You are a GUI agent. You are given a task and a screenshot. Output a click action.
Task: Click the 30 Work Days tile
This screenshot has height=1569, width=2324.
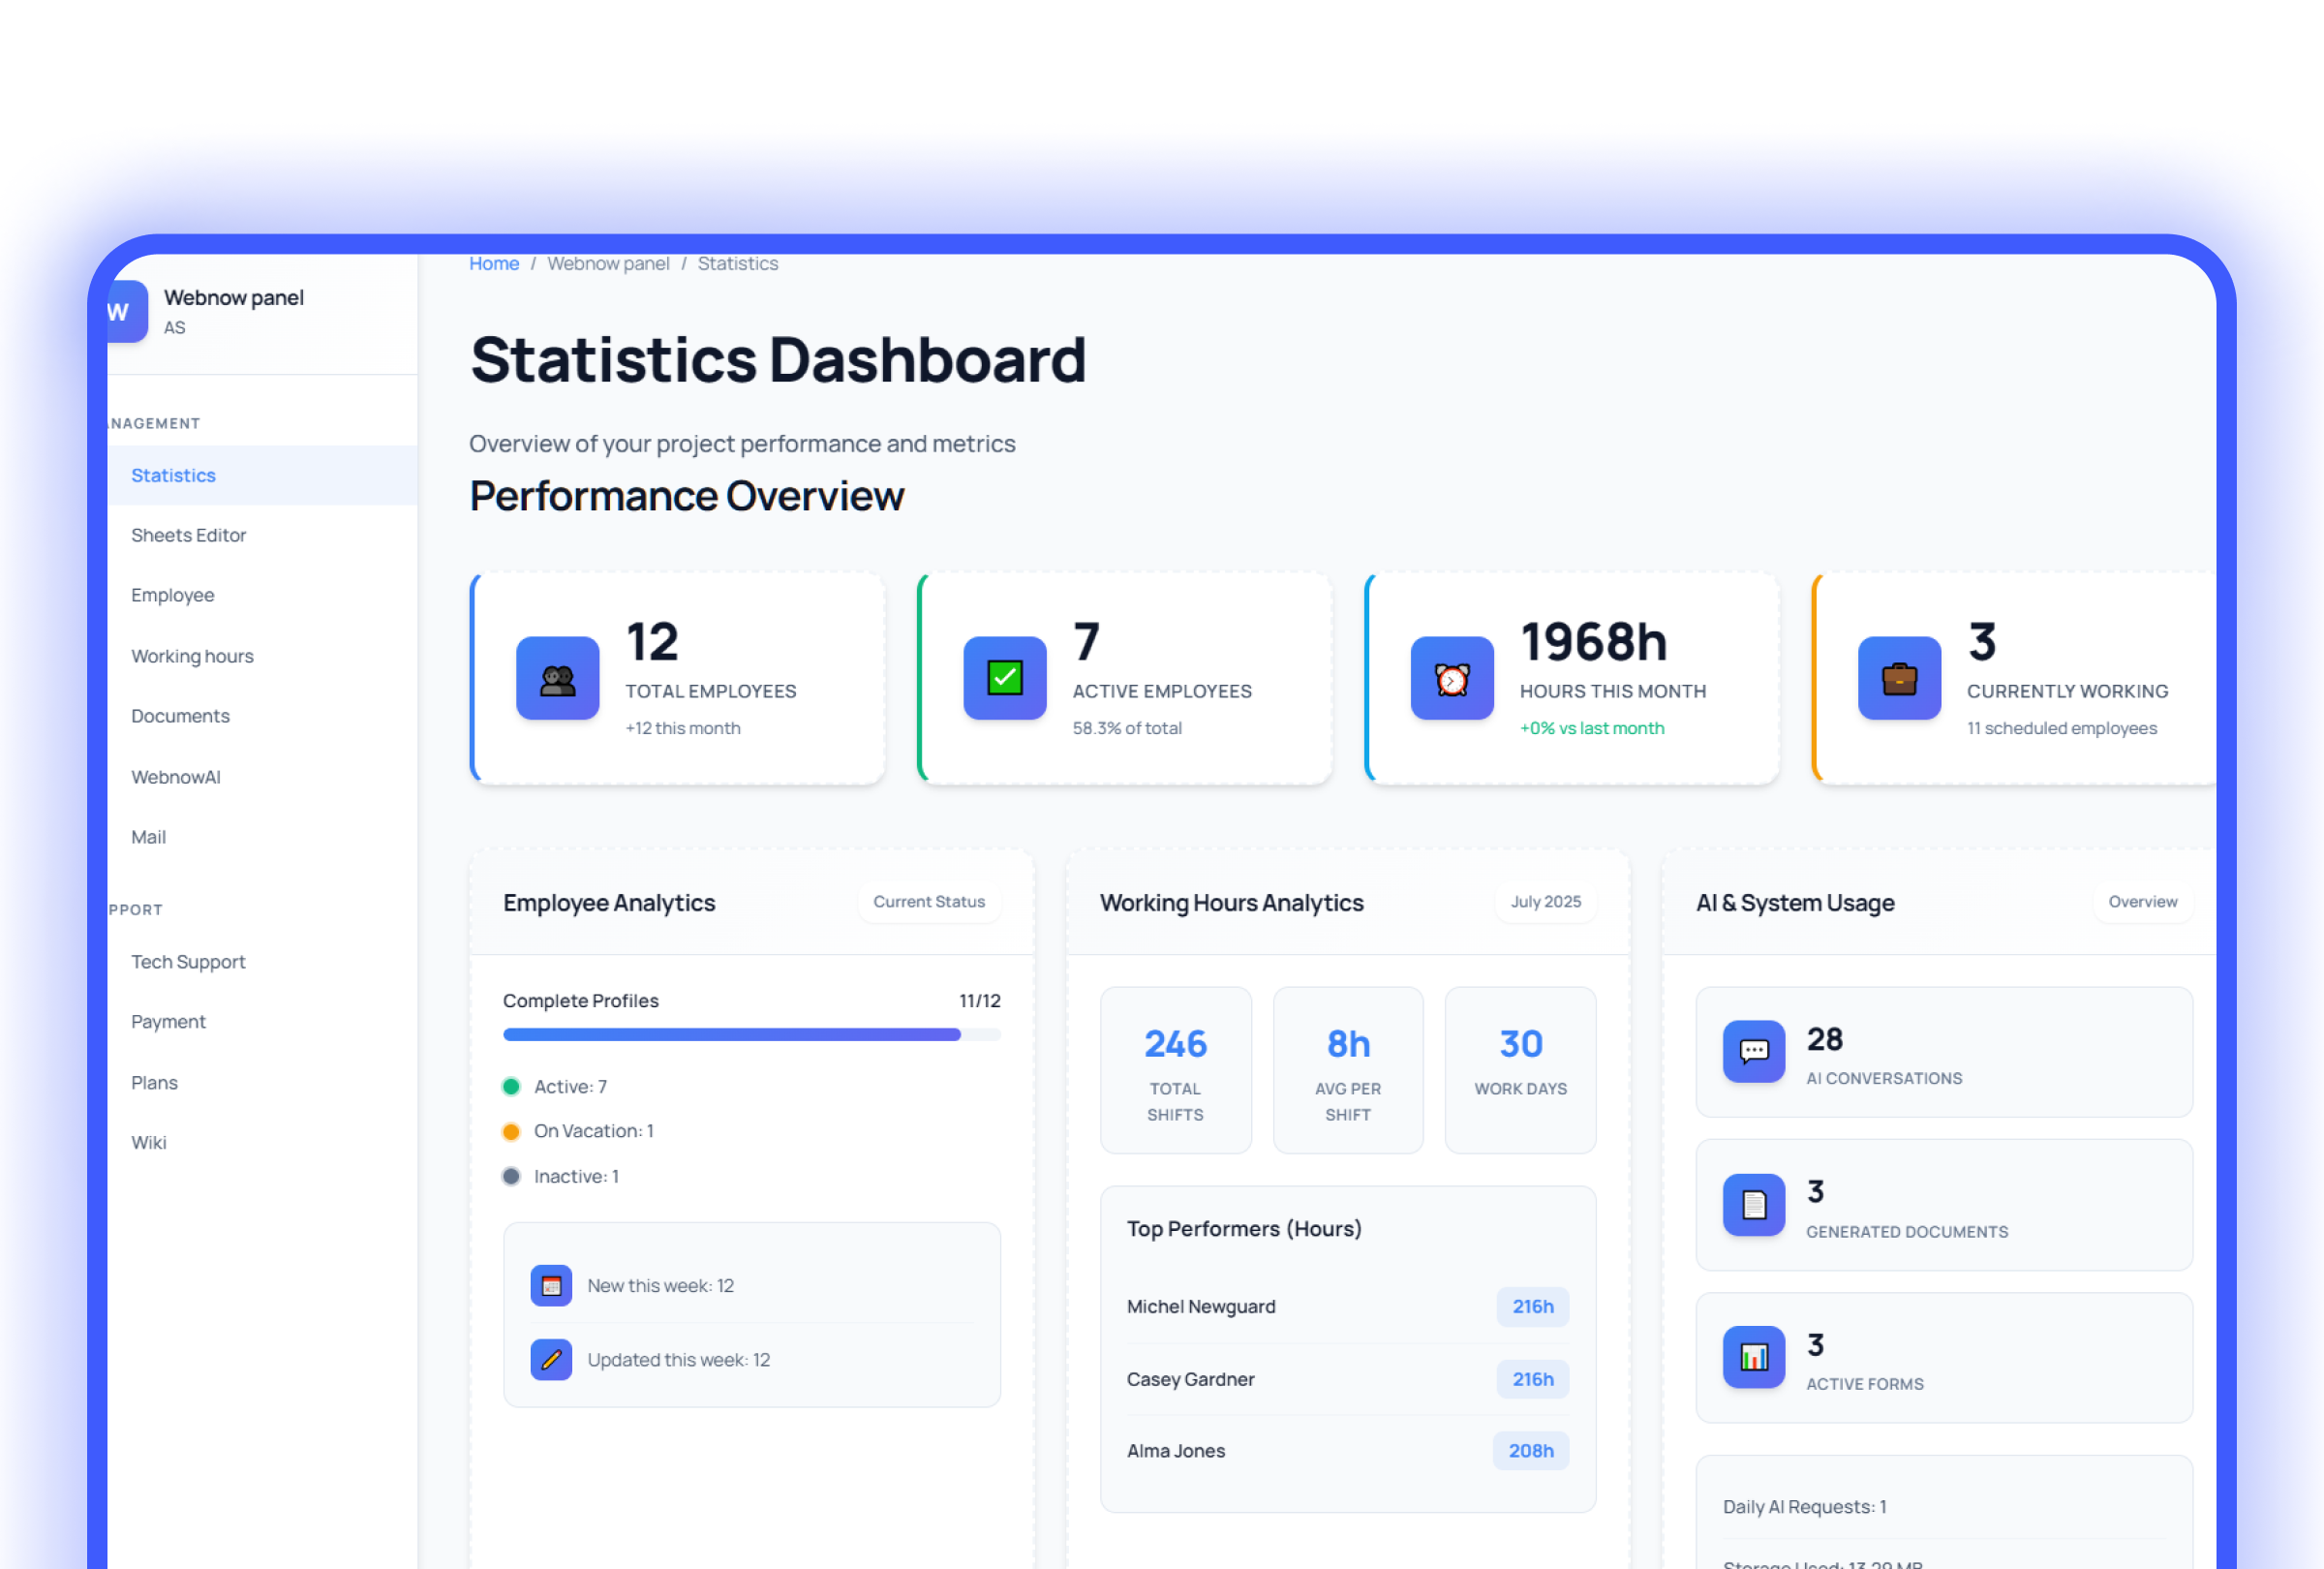click(1521, 1071)
